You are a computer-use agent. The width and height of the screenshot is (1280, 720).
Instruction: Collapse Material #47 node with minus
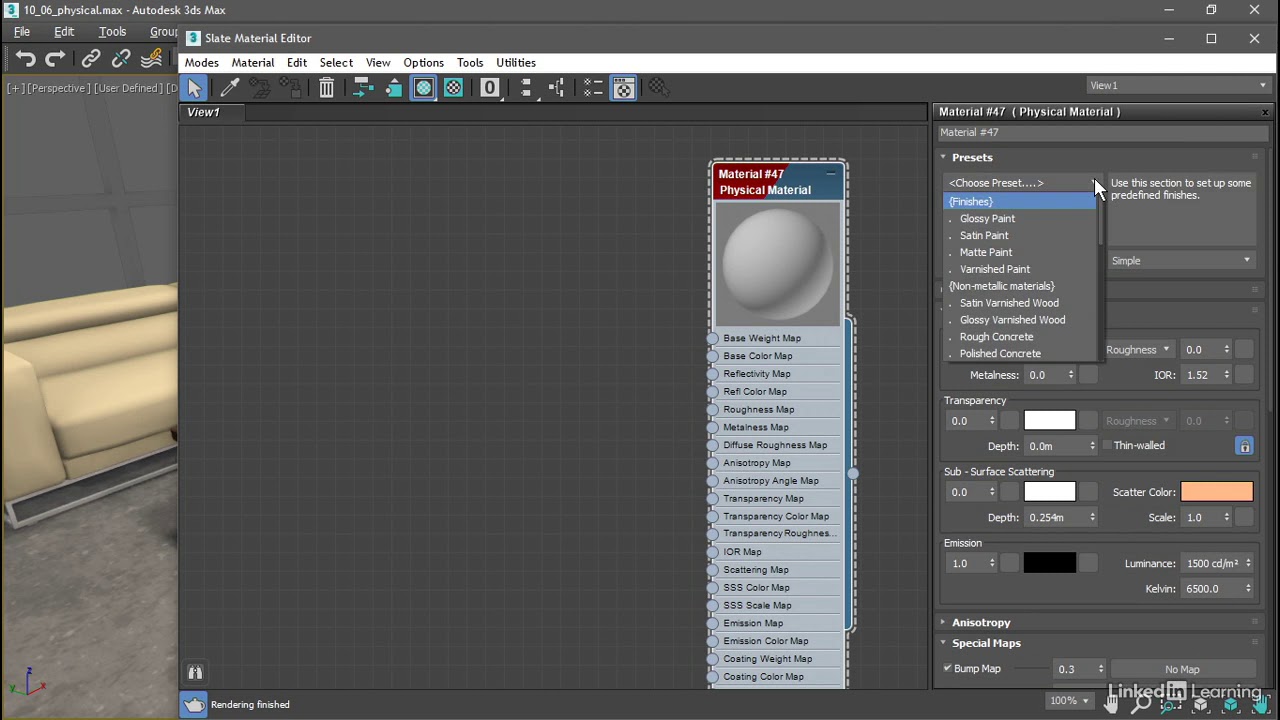830,174
